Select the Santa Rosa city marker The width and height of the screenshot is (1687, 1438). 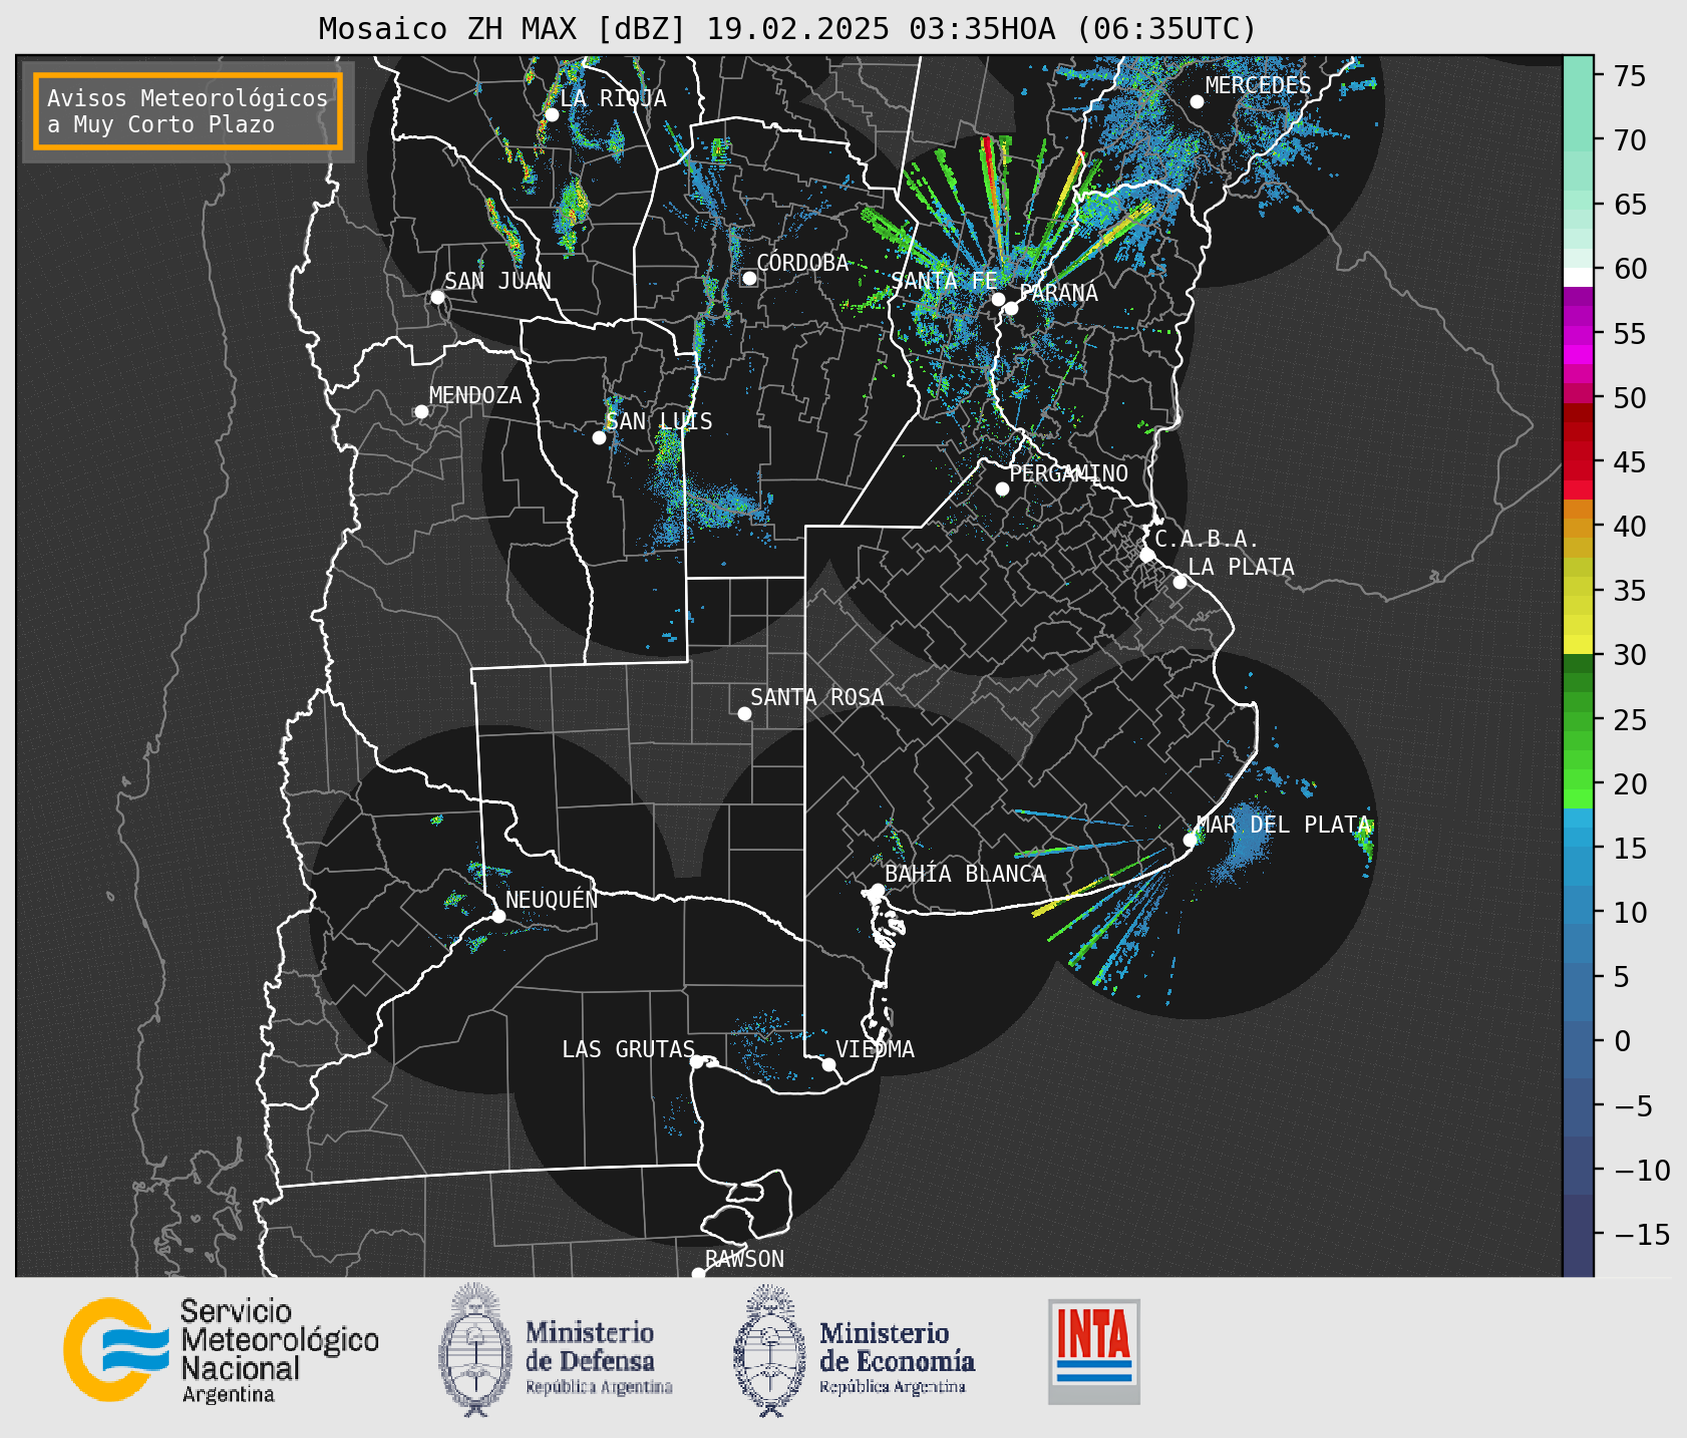[744, 714]
